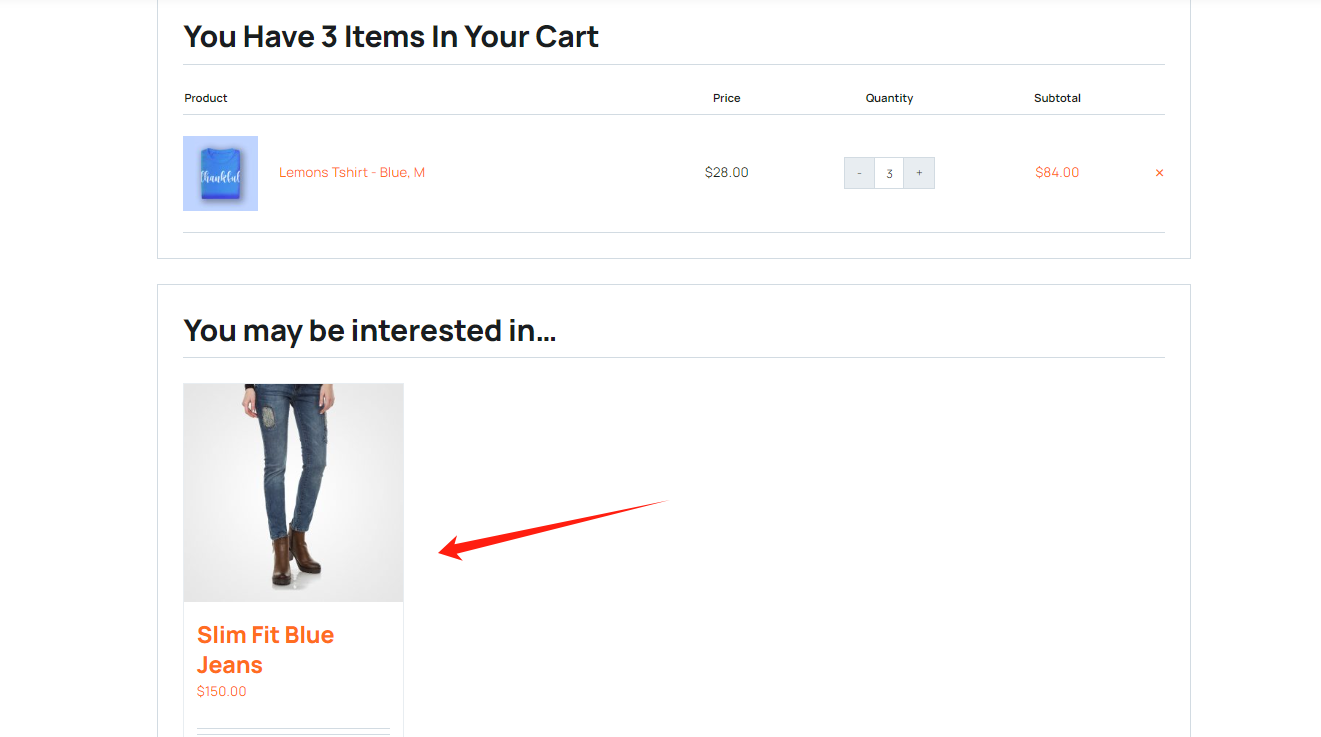The width and height of the screenshot is (1321, 737).
Task: Click the Quantity column header
Action: tap(889, 98)
